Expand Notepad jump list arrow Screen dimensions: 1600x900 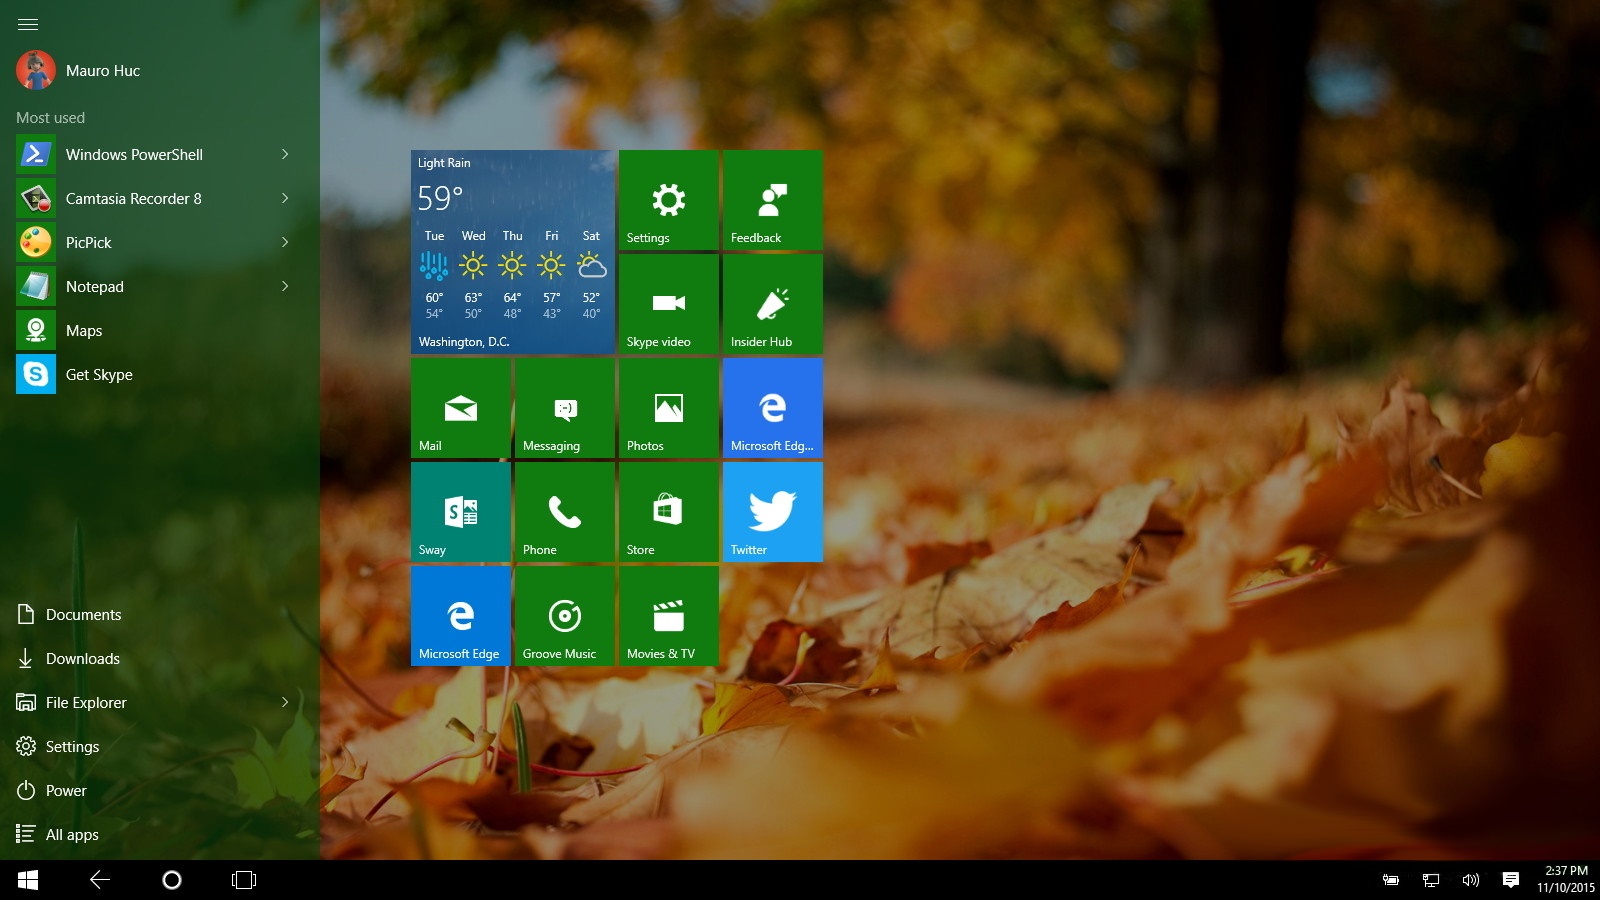[x=285, y=286]
